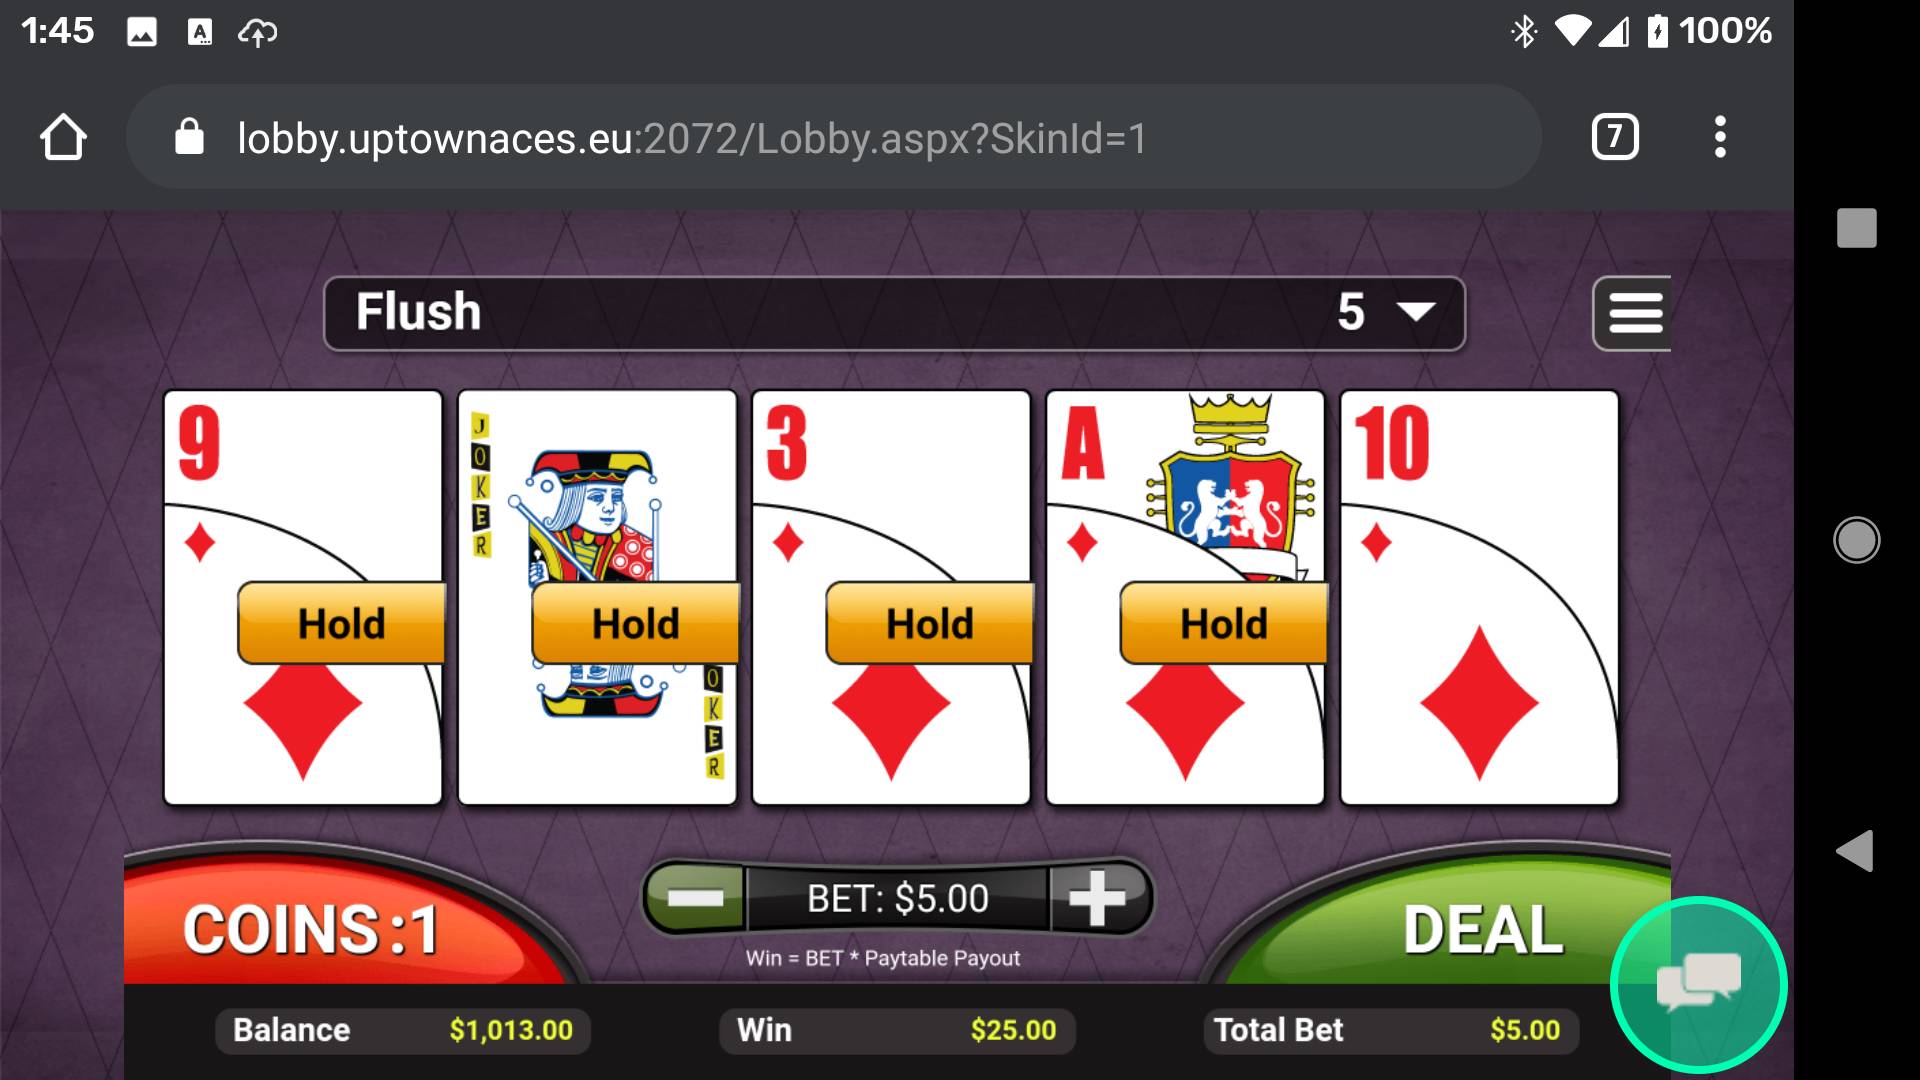
Task: Toggle Hold on the 3 of diamonds
Action: (x=930, y=623)
